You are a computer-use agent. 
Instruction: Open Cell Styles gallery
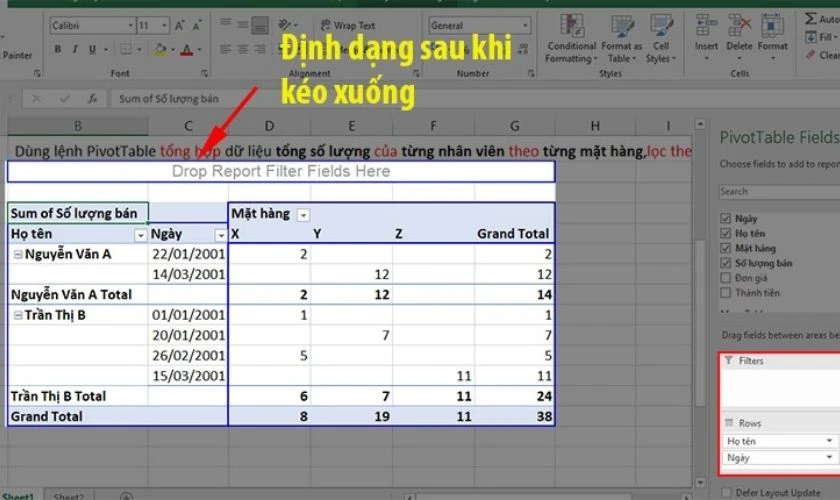661,39
